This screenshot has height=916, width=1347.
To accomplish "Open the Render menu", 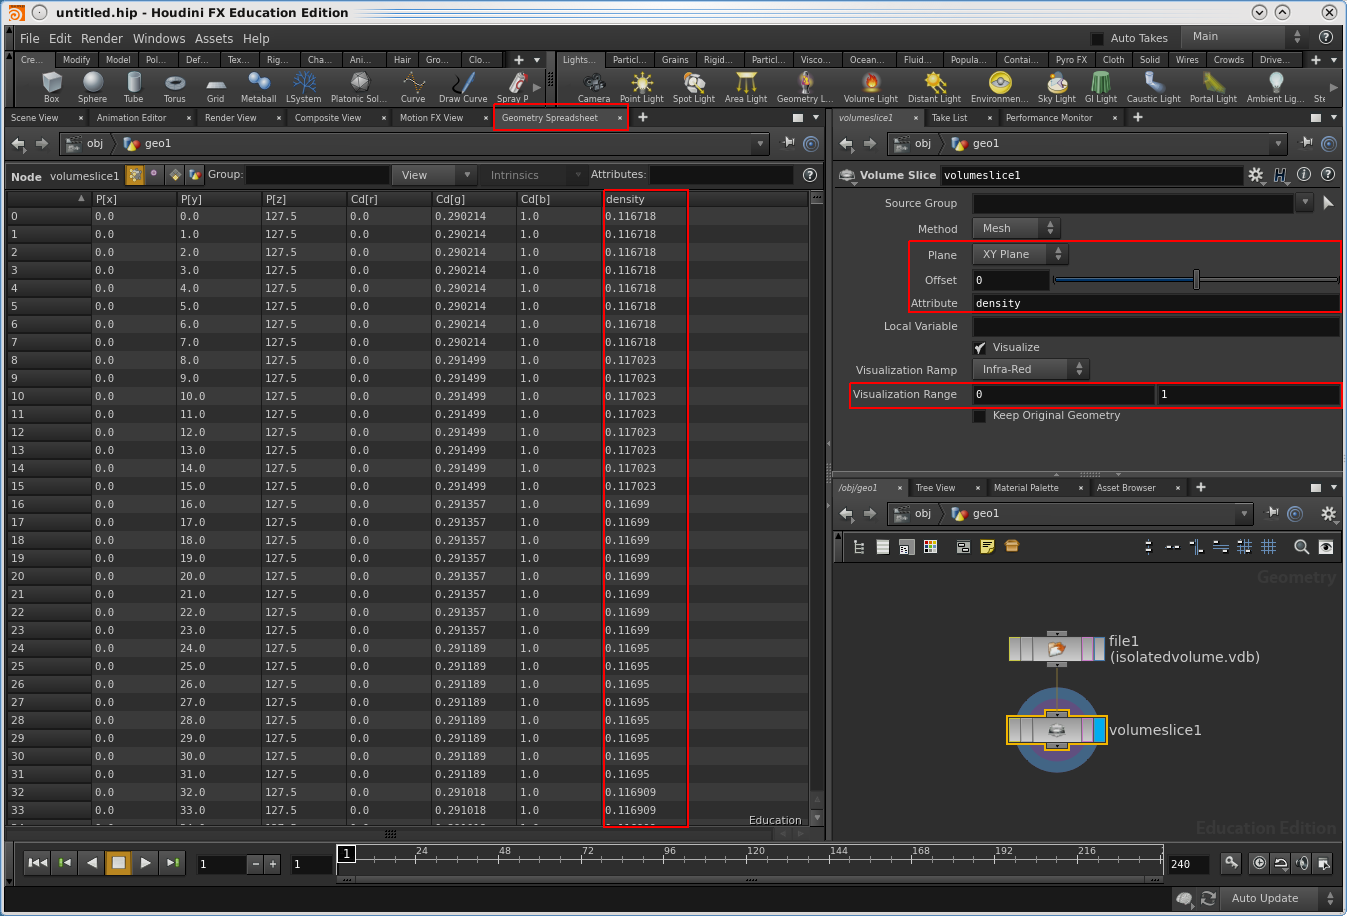I will 101,39.
